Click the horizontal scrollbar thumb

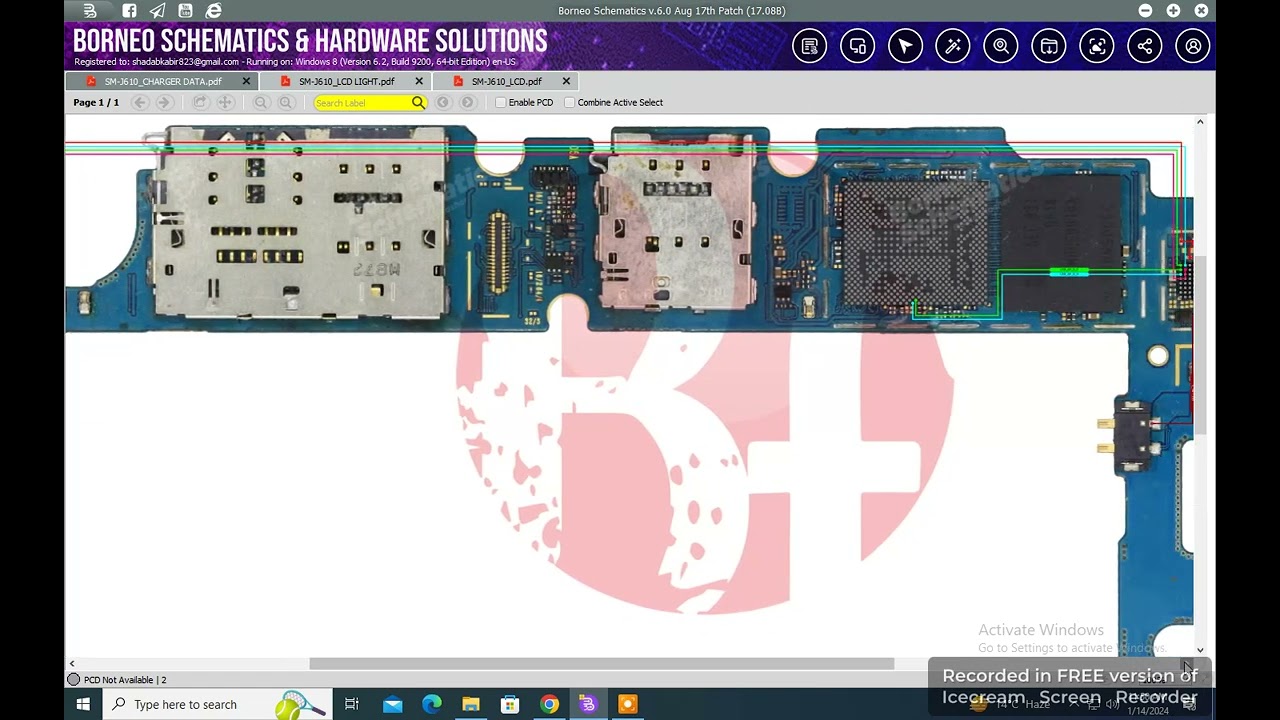(x=601, y=664)
